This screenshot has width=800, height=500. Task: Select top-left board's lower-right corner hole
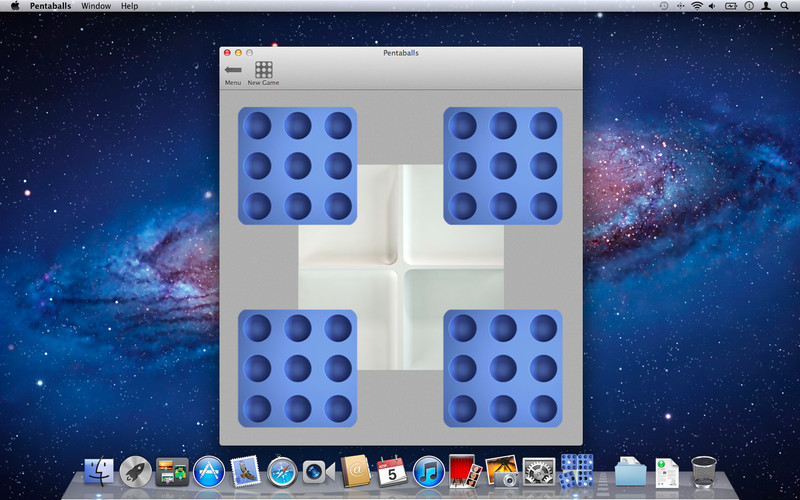pos(338,206)
